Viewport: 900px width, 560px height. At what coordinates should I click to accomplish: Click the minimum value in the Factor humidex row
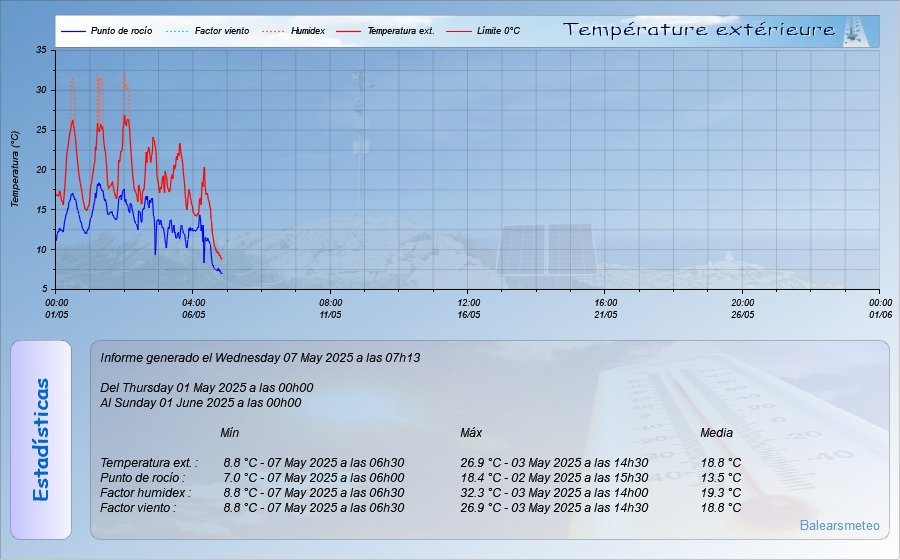(314, 492)
